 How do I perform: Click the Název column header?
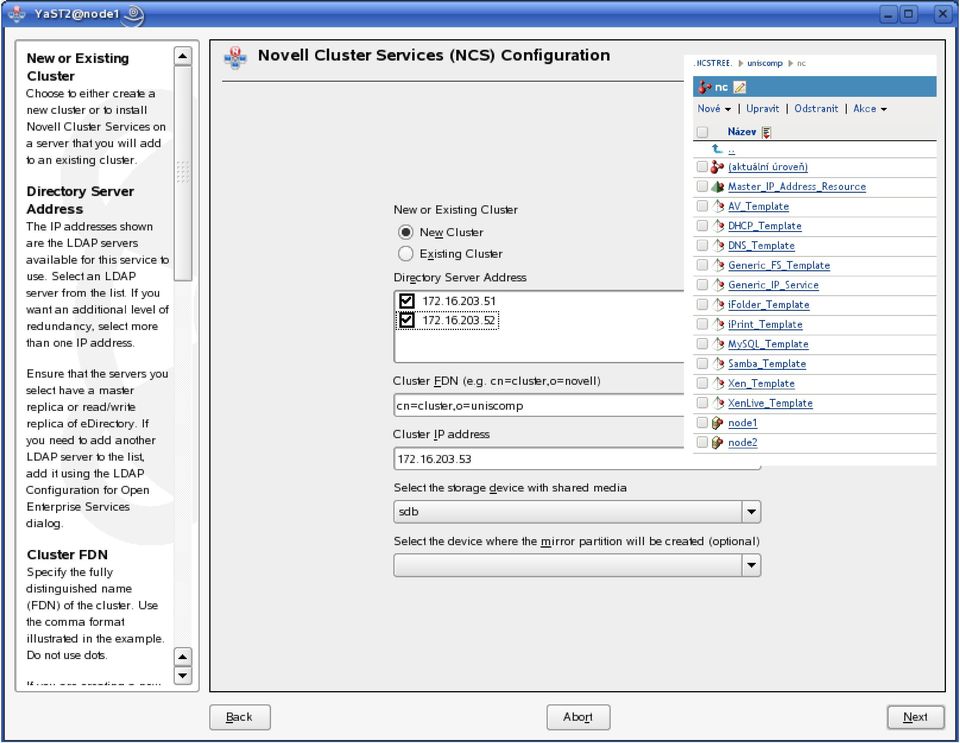click(741, 132)
